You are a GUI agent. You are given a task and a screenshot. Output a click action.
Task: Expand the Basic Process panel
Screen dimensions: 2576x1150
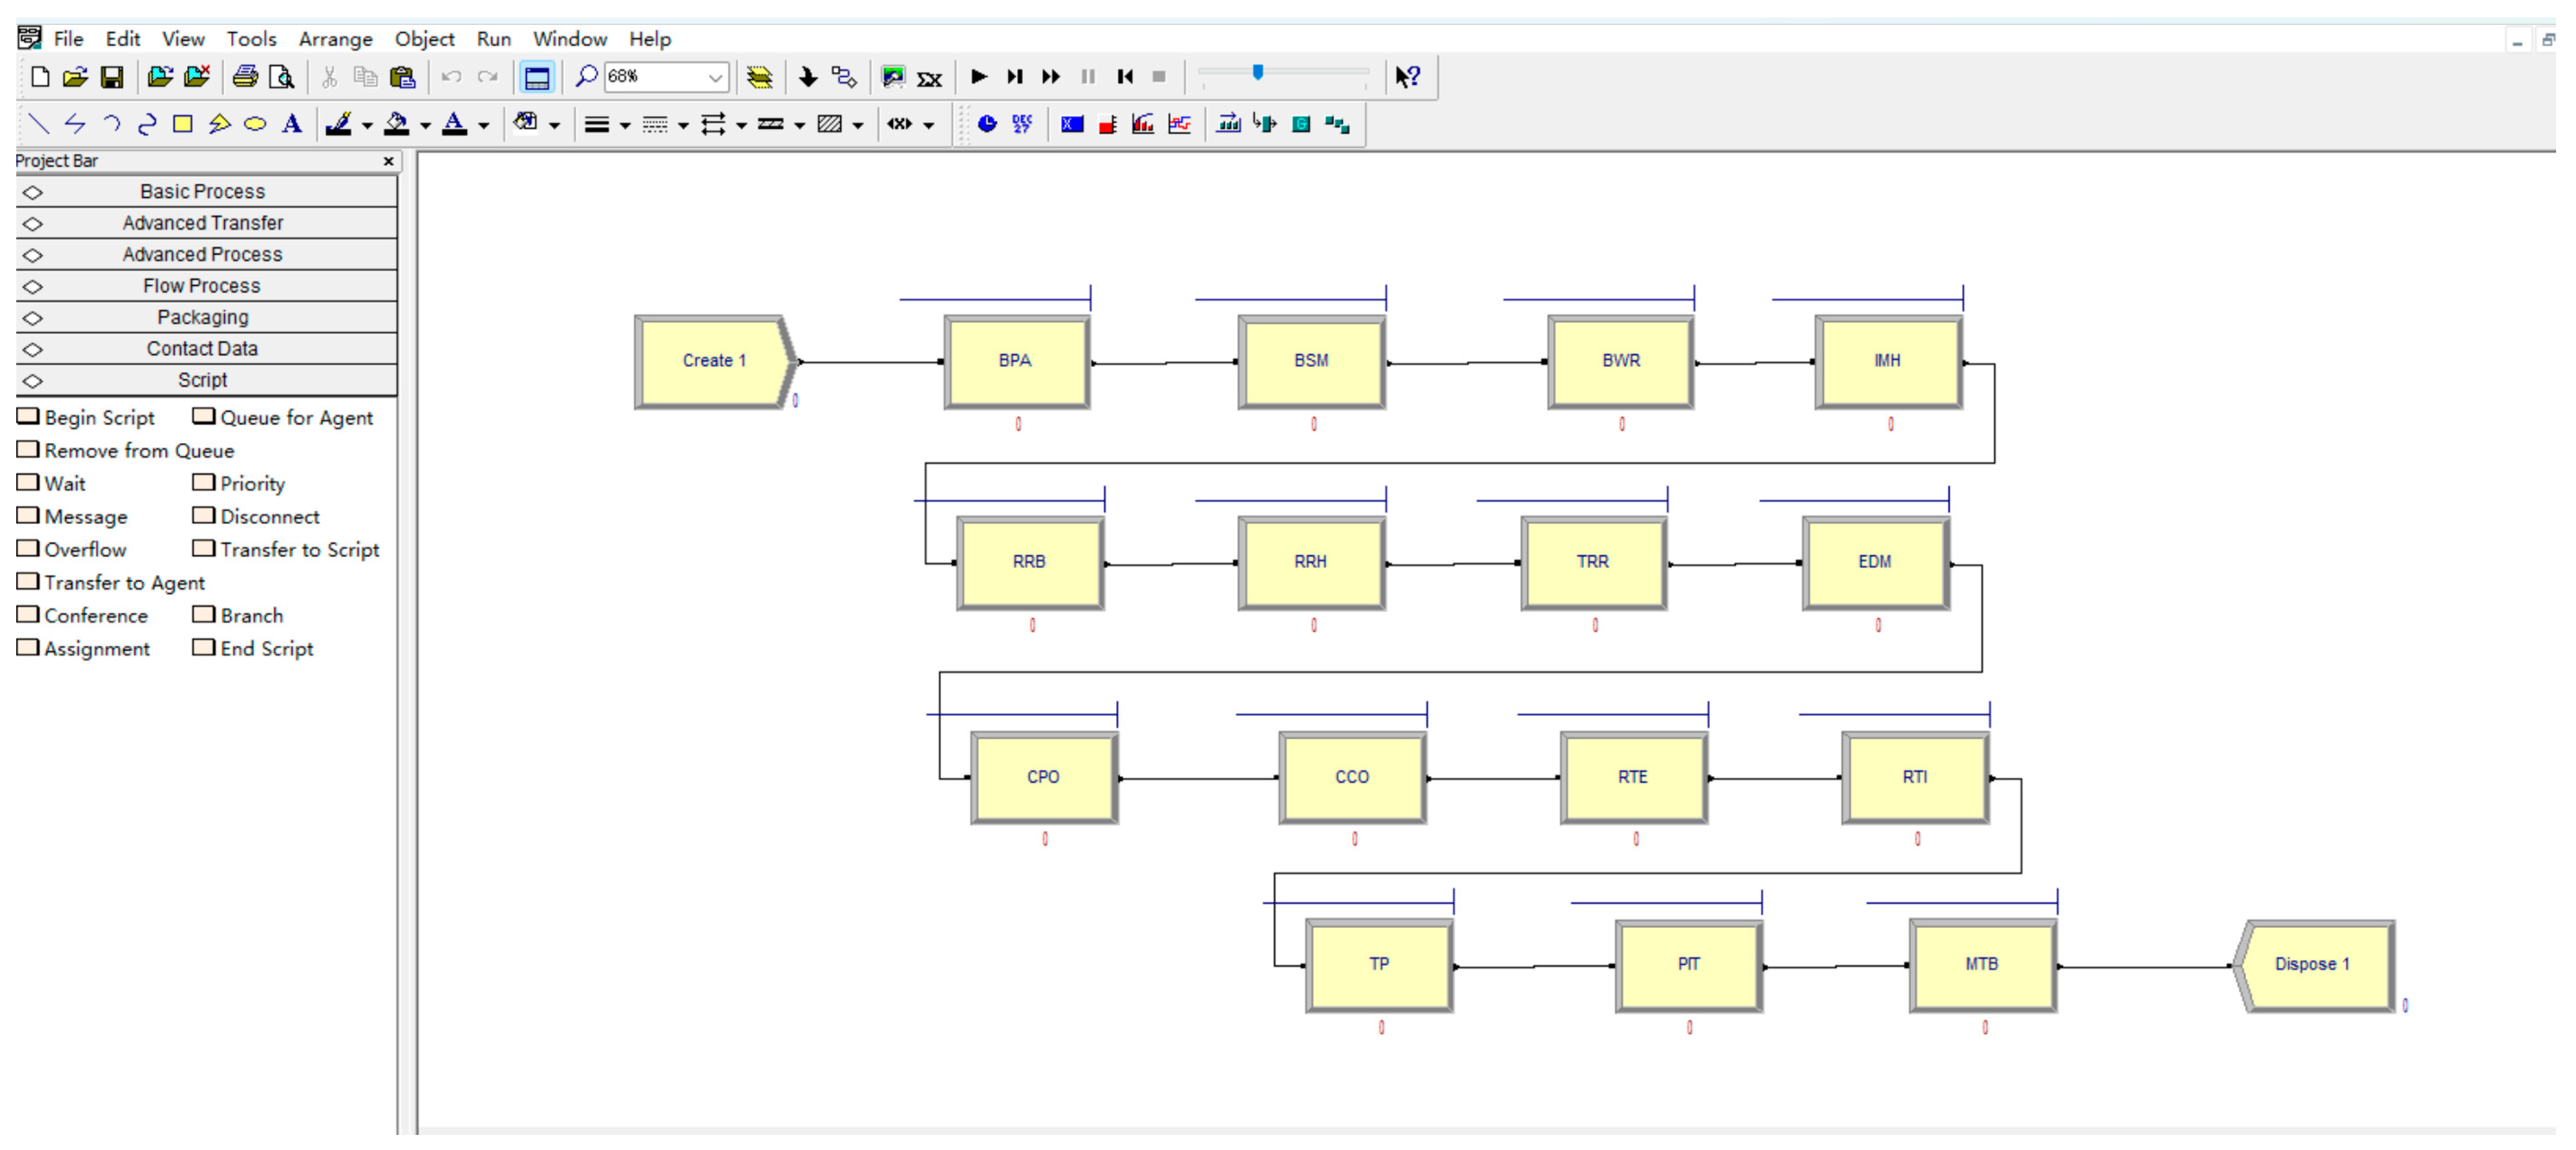(202, 191)
